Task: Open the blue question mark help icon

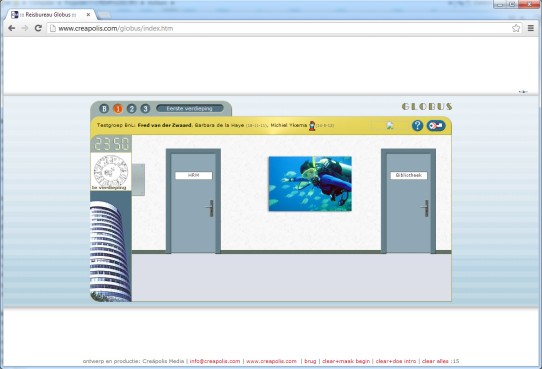Action: (417, 125)
